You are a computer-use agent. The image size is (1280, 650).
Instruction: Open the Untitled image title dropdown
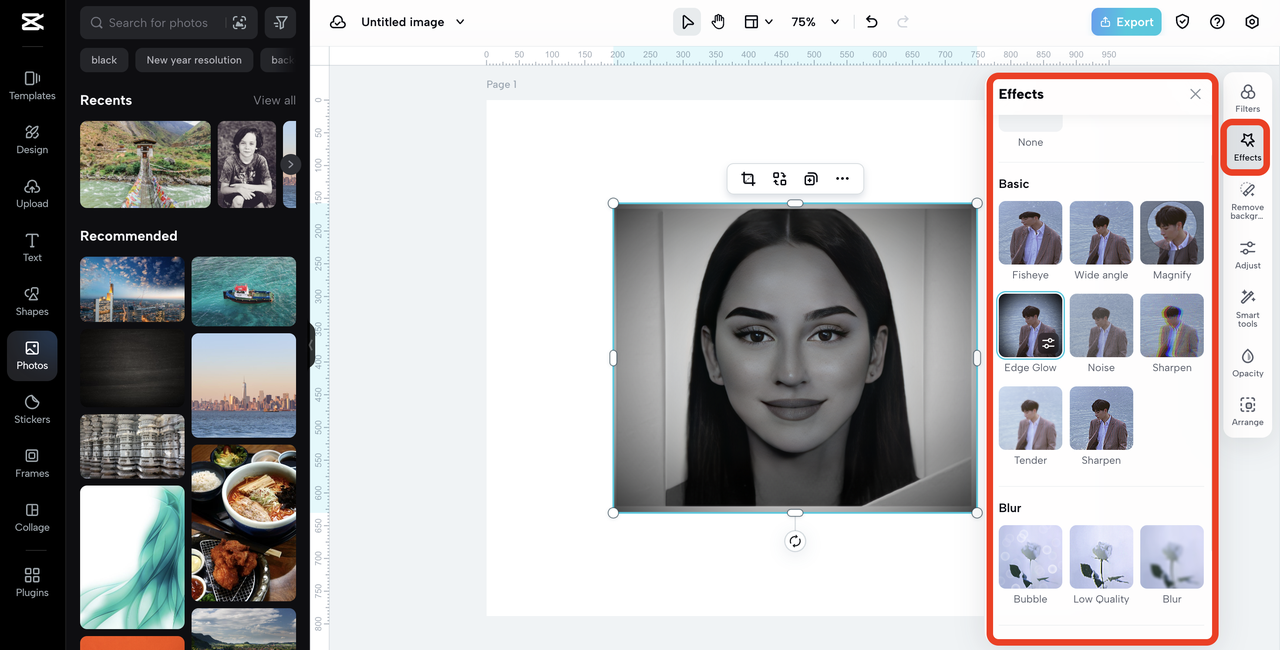click(x=460, y=22)
